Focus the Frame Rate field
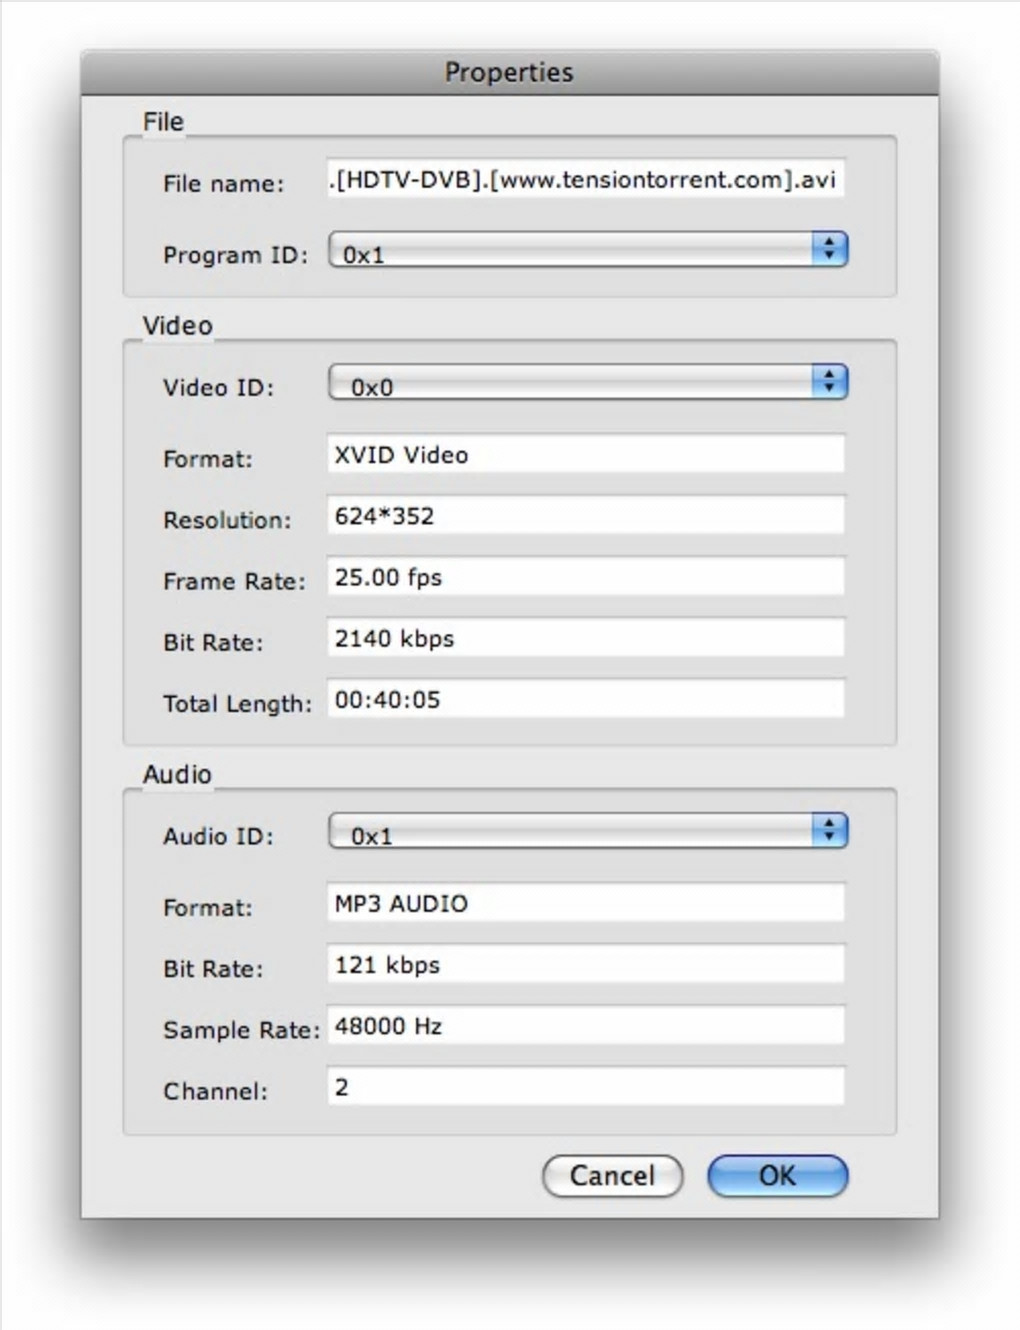 585,577
